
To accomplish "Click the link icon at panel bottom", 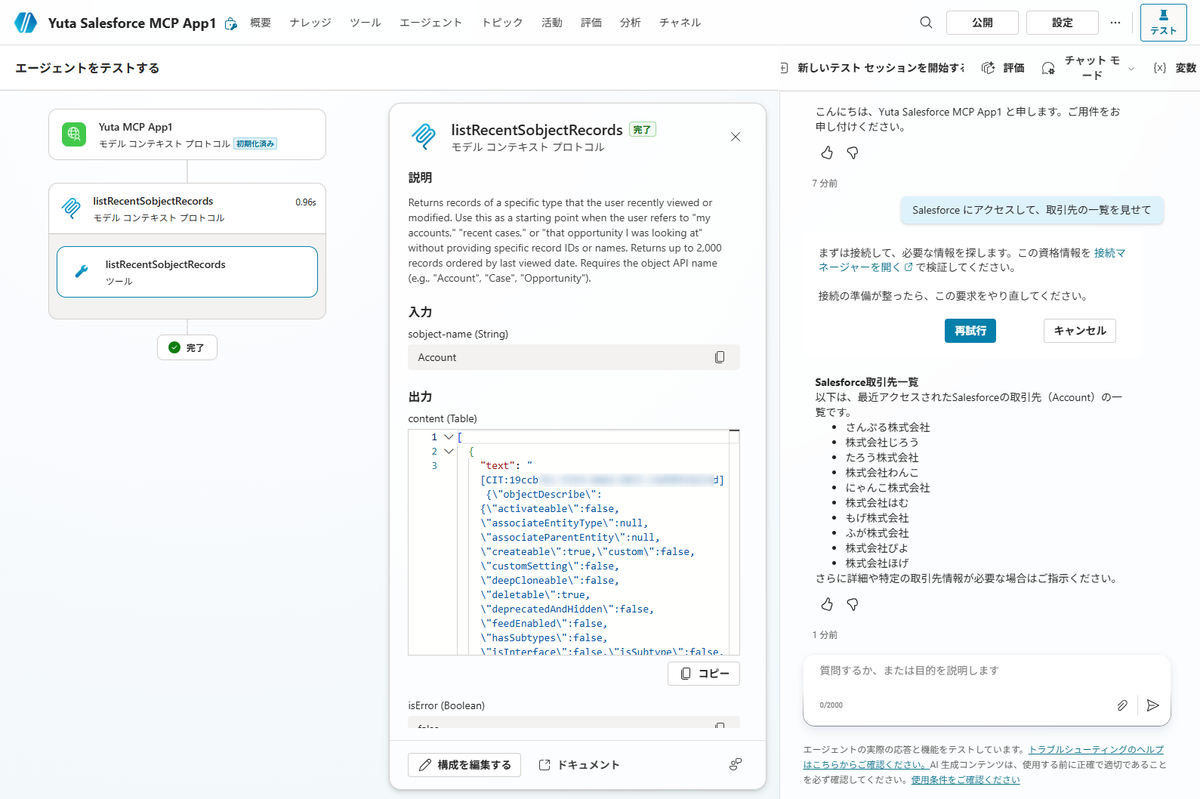I will tap(735, 764).
